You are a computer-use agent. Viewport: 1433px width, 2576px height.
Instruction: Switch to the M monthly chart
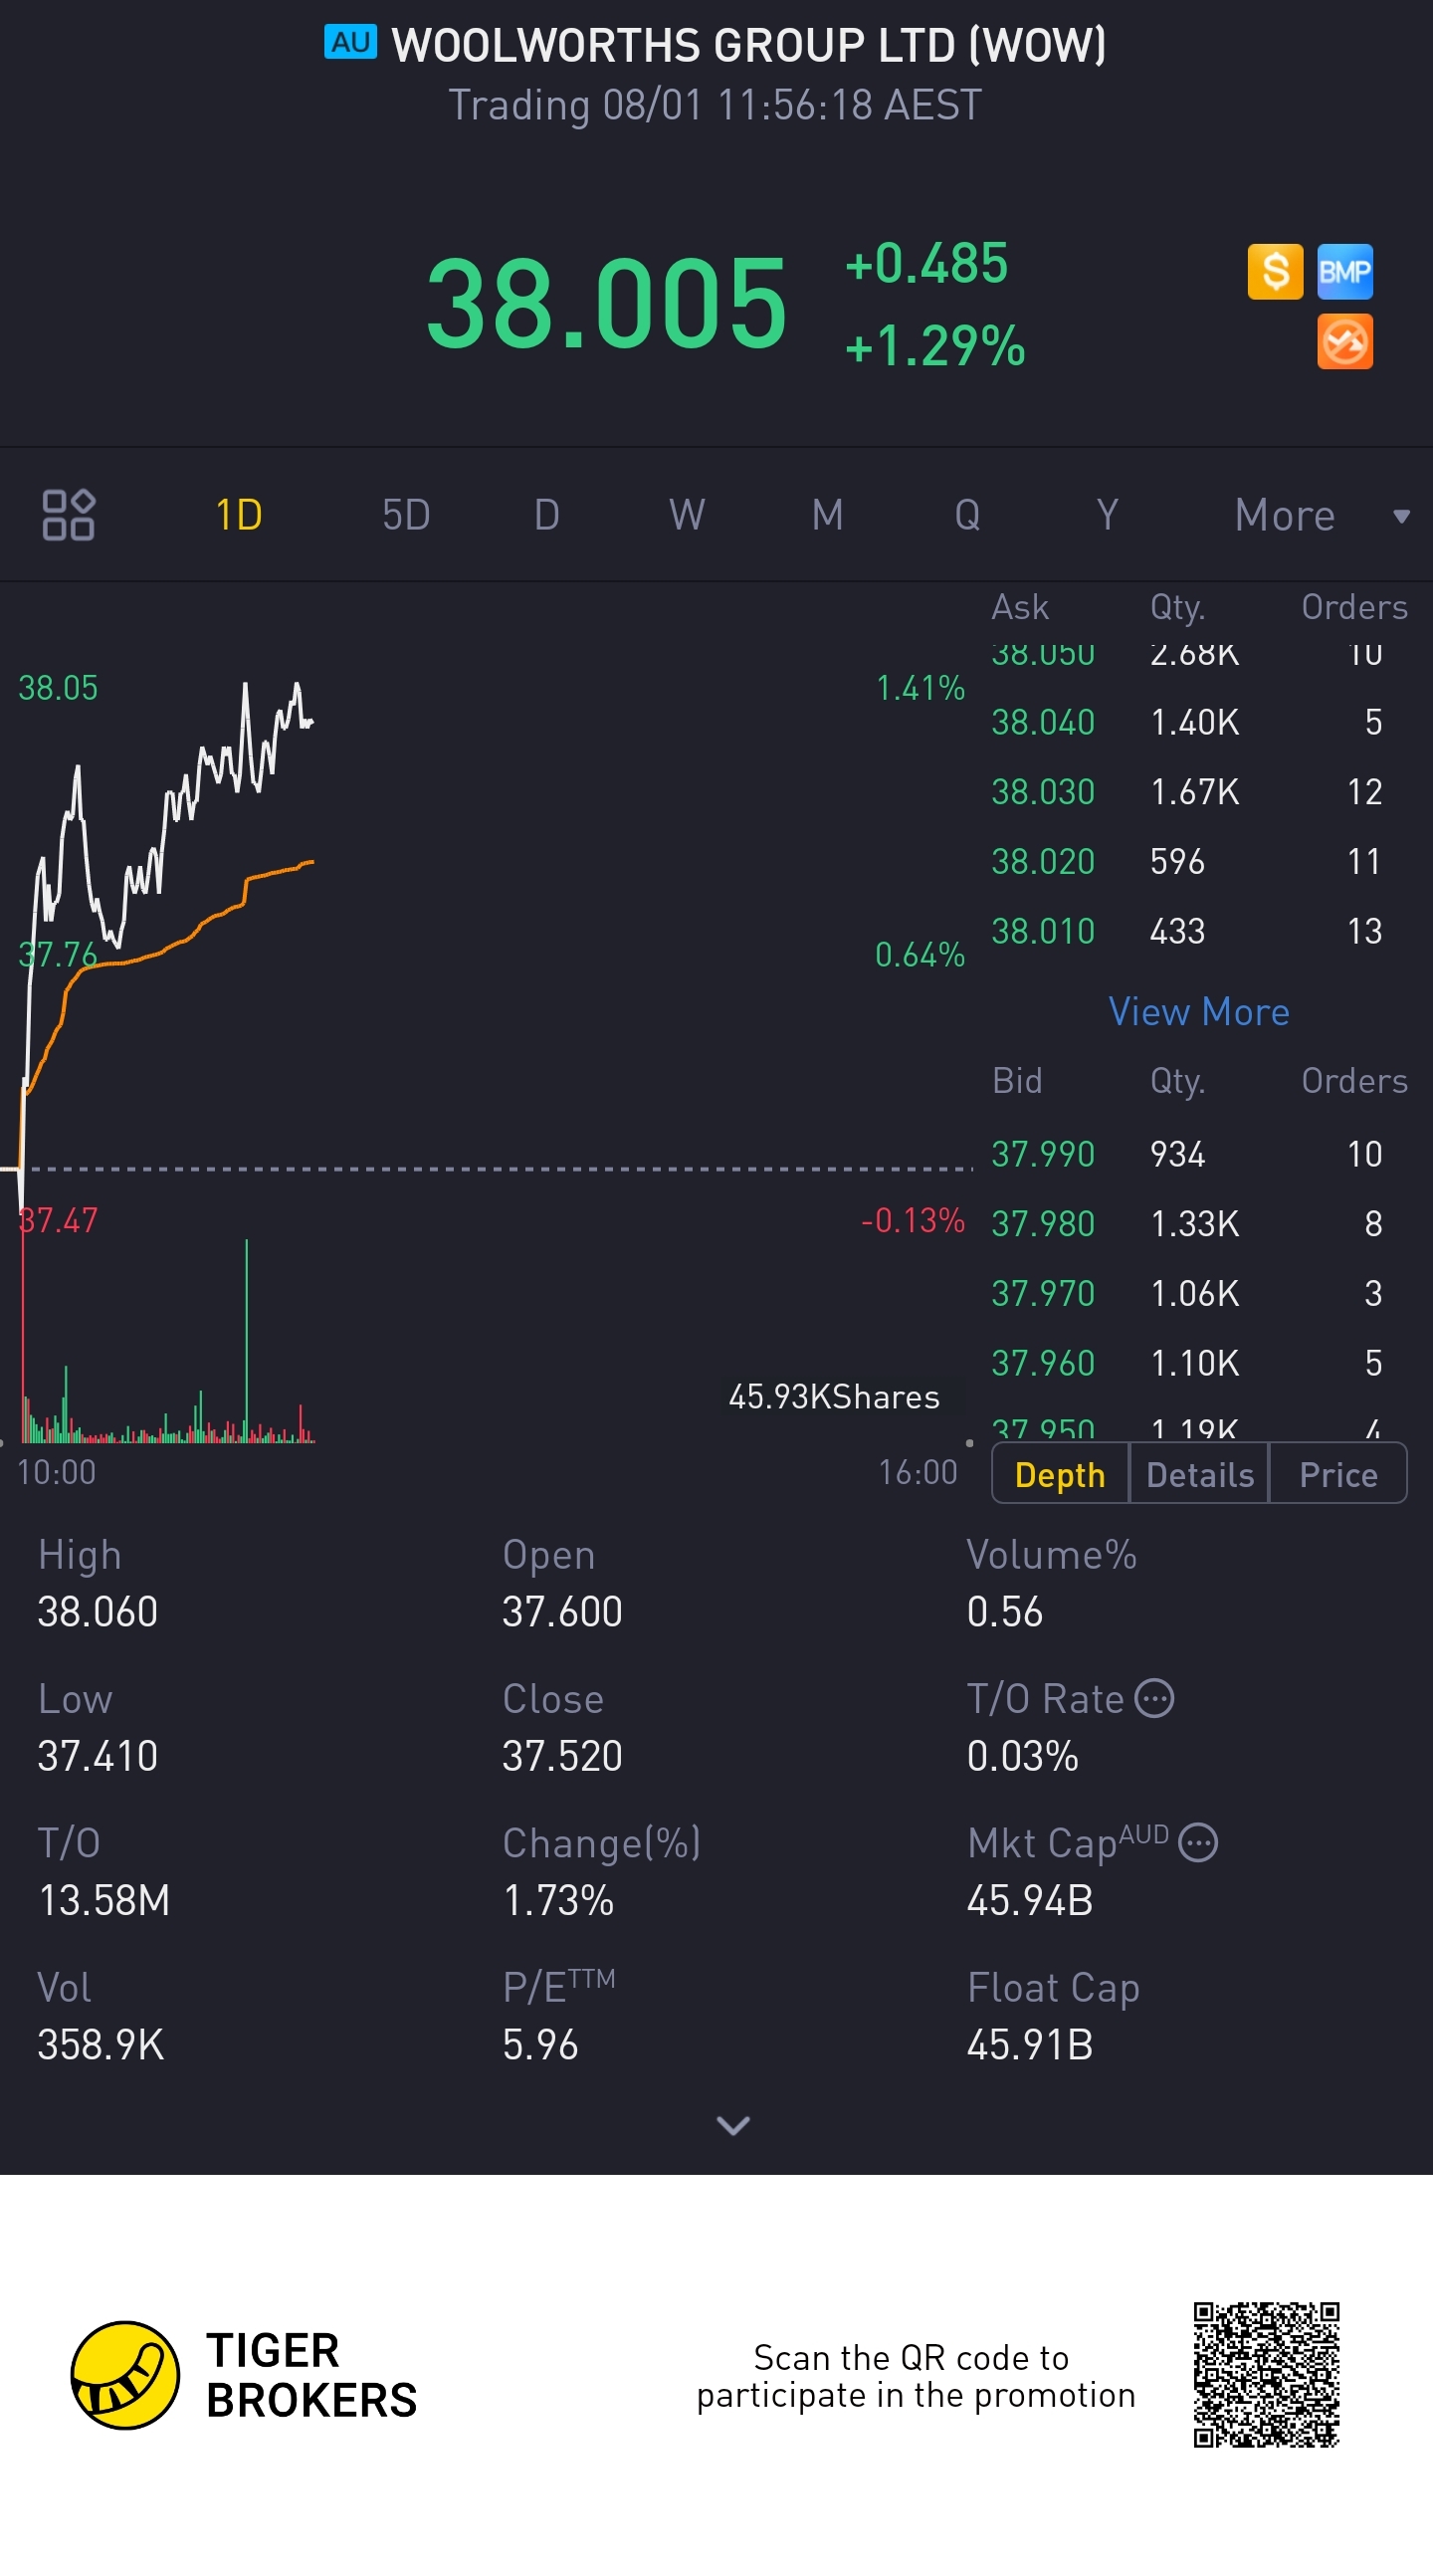click(x=827, y=515)
